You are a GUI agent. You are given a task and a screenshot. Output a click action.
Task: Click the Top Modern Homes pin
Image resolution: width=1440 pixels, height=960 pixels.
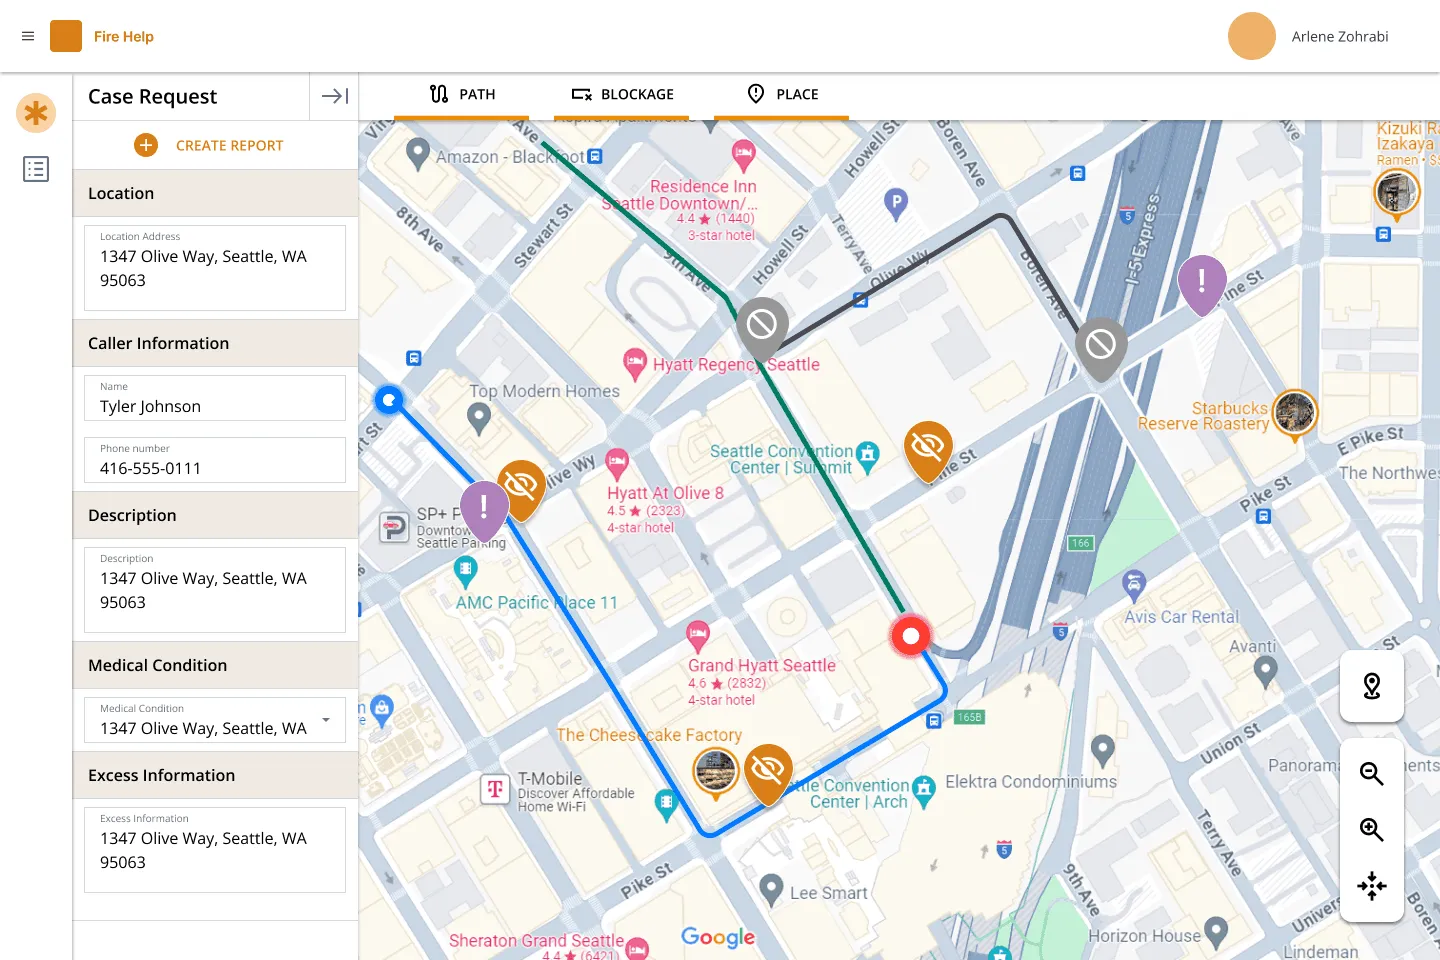click(479, 419)
